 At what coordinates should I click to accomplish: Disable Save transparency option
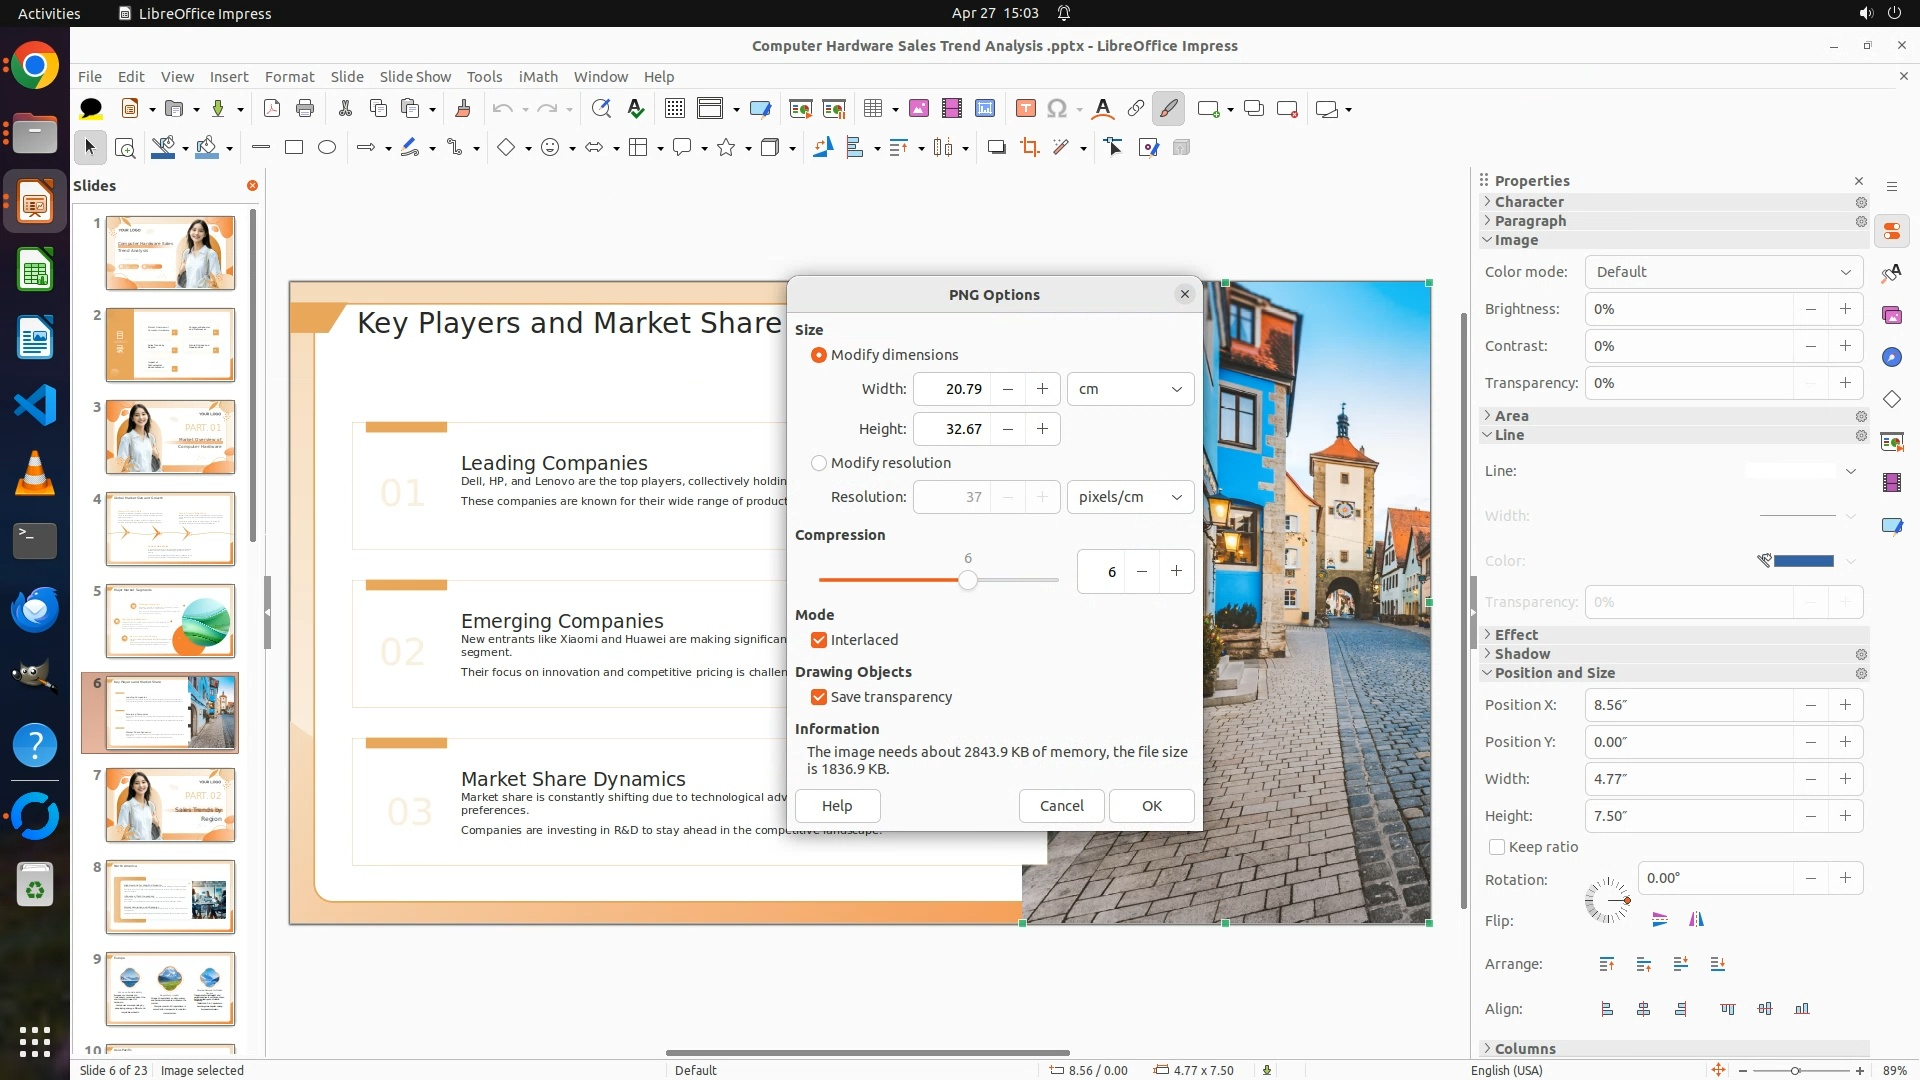pos(819,697)
